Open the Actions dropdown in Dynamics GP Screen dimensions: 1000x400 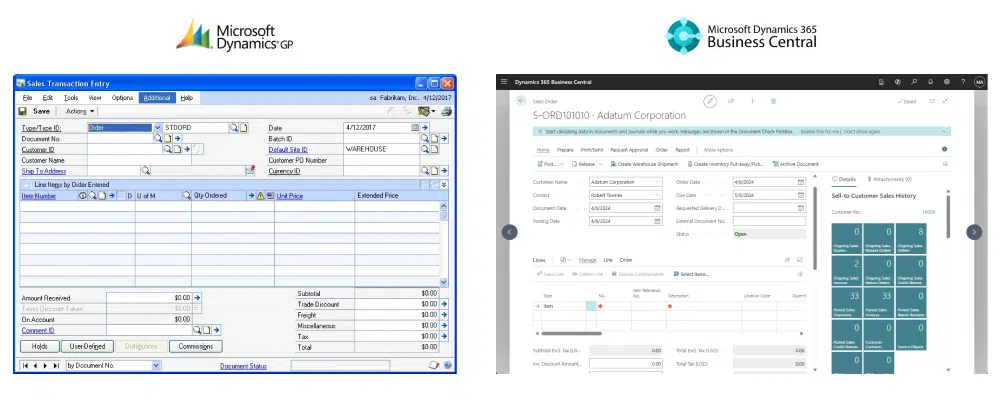click(x=80, y=111)
